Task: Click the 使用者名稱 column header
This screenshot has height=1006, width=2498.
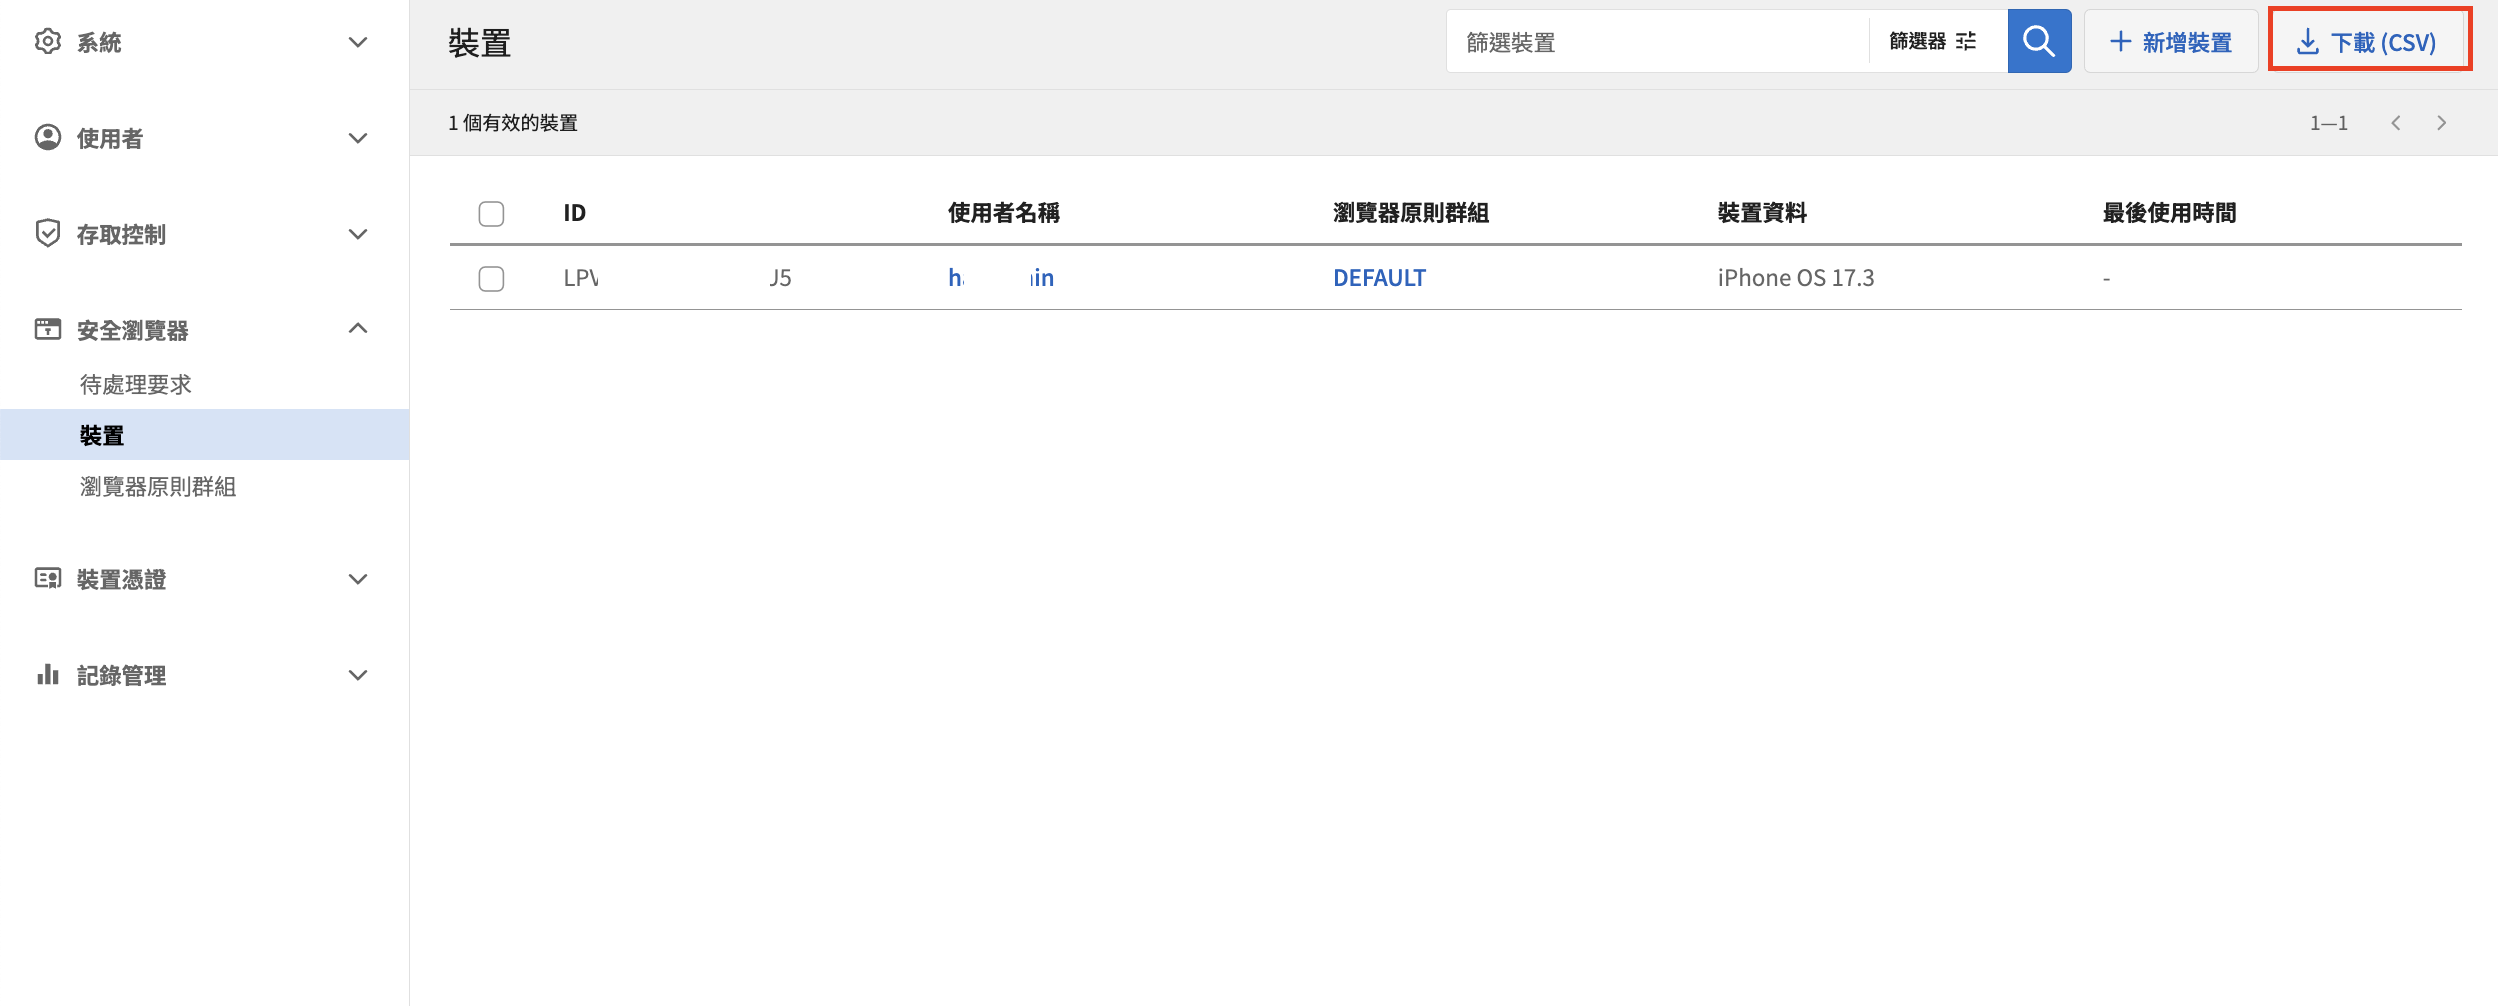Action: click(x=1003, y=213)
